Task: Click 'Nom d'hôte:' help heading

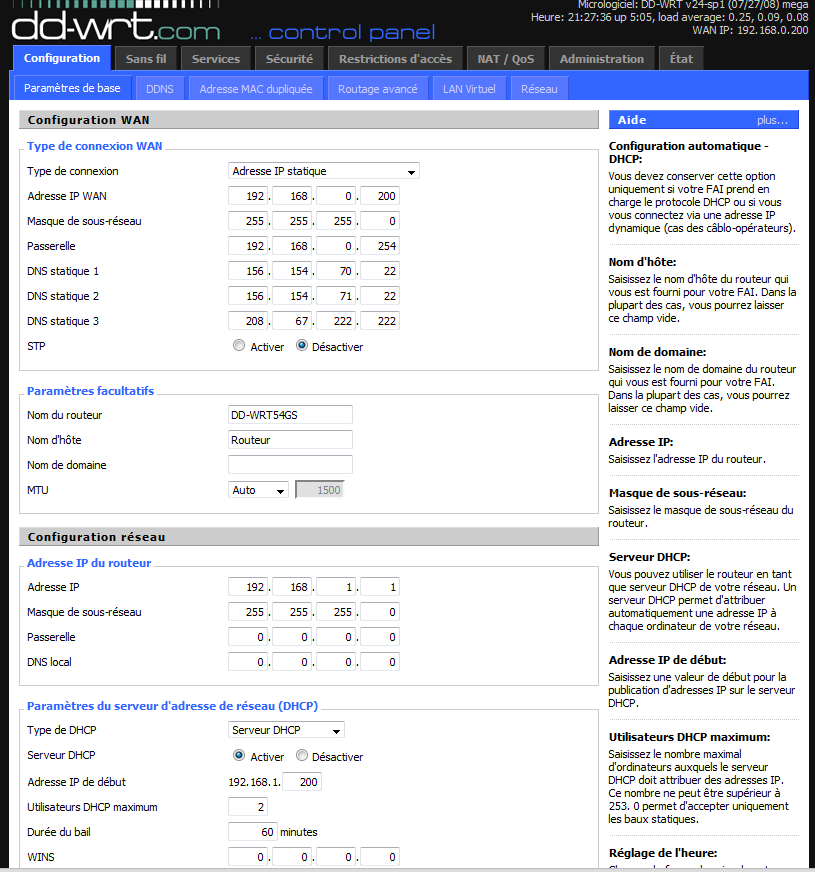Action: [x=642, y=262]
